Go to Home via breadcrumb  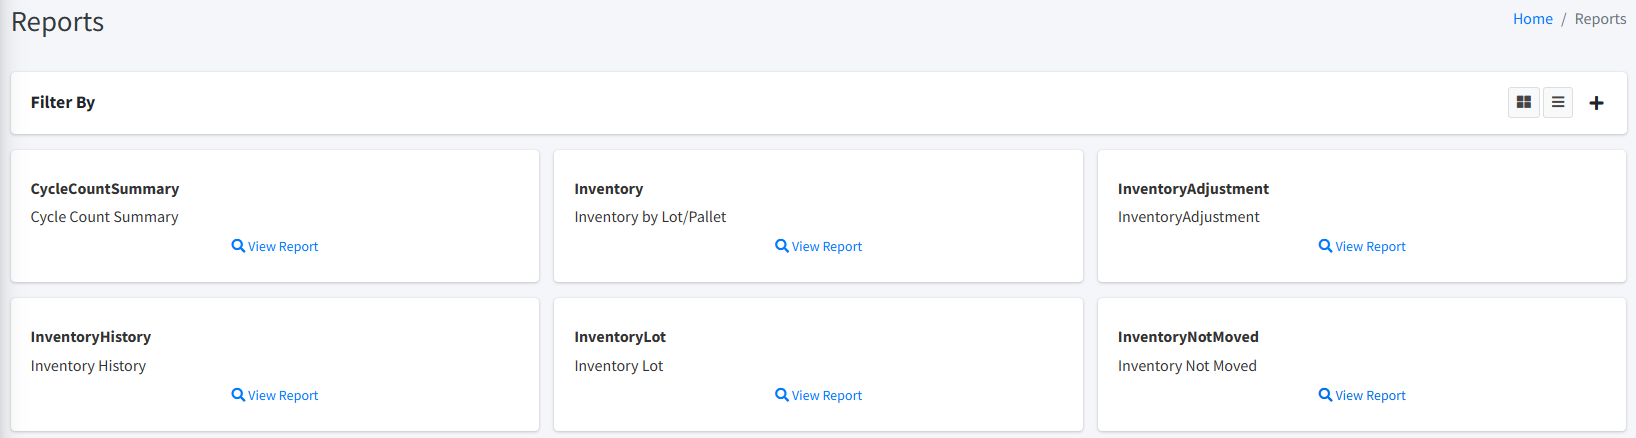pyautogui.click(x=1532, y=19)
